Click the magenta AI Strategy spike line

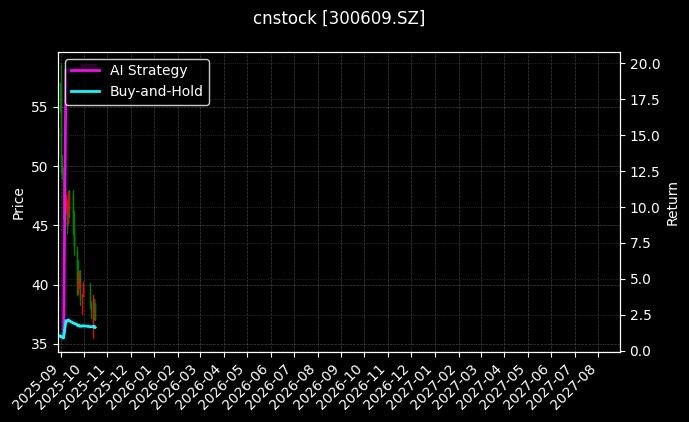(65, 150)
